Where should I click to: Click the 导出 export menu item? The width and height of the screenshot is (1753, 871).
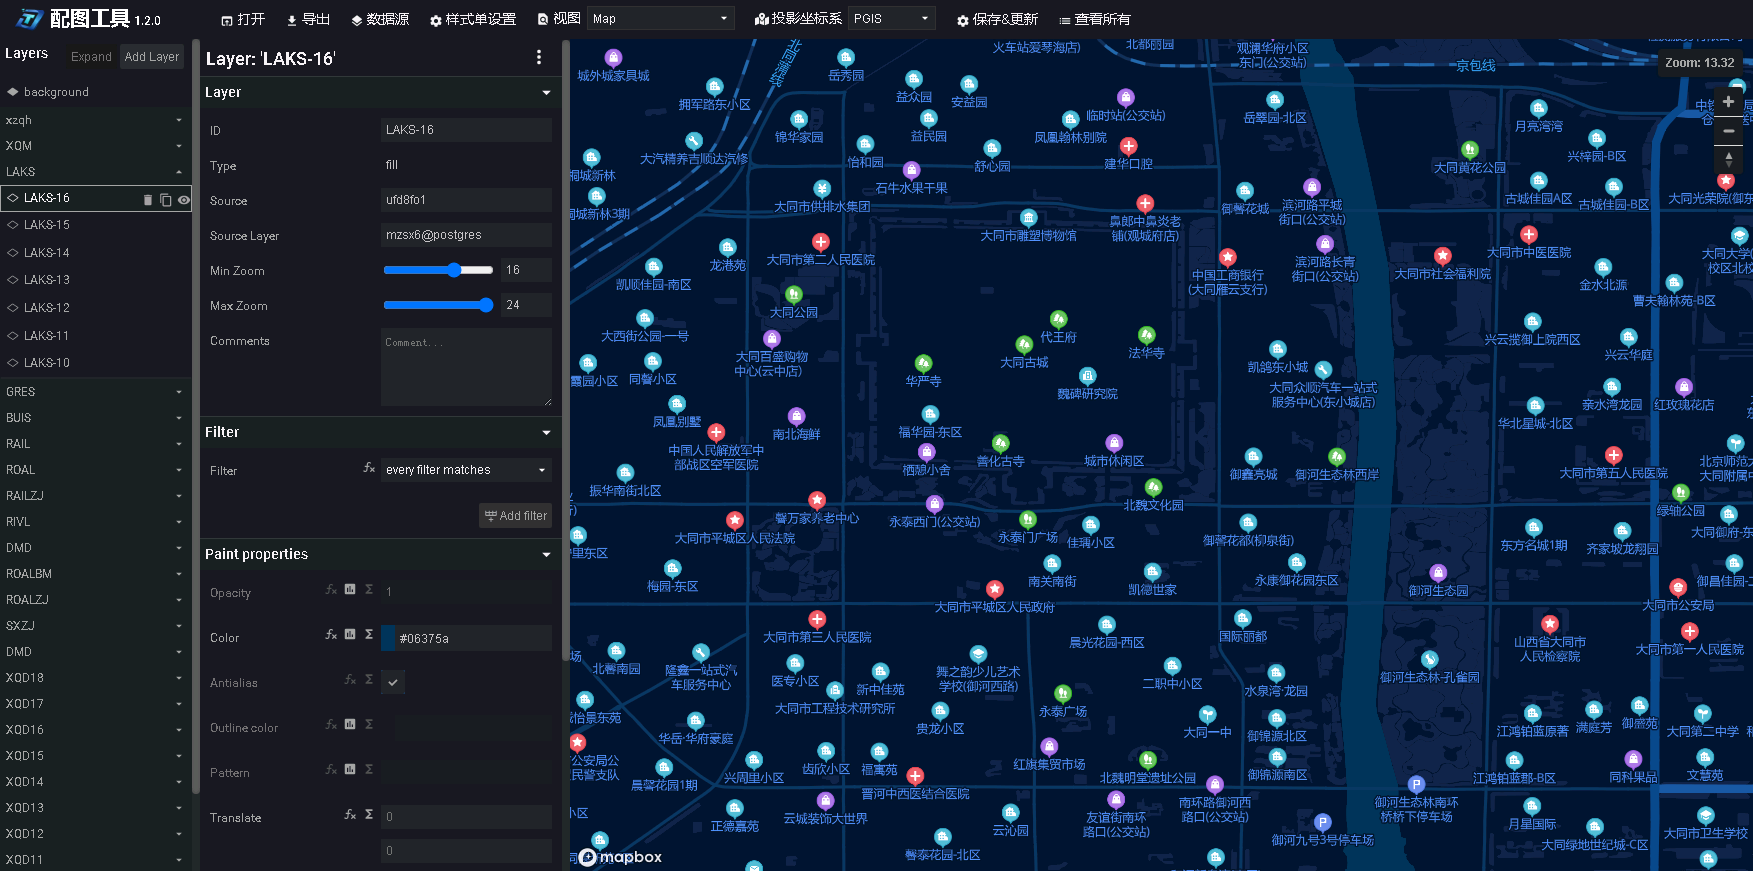[308, 19]
